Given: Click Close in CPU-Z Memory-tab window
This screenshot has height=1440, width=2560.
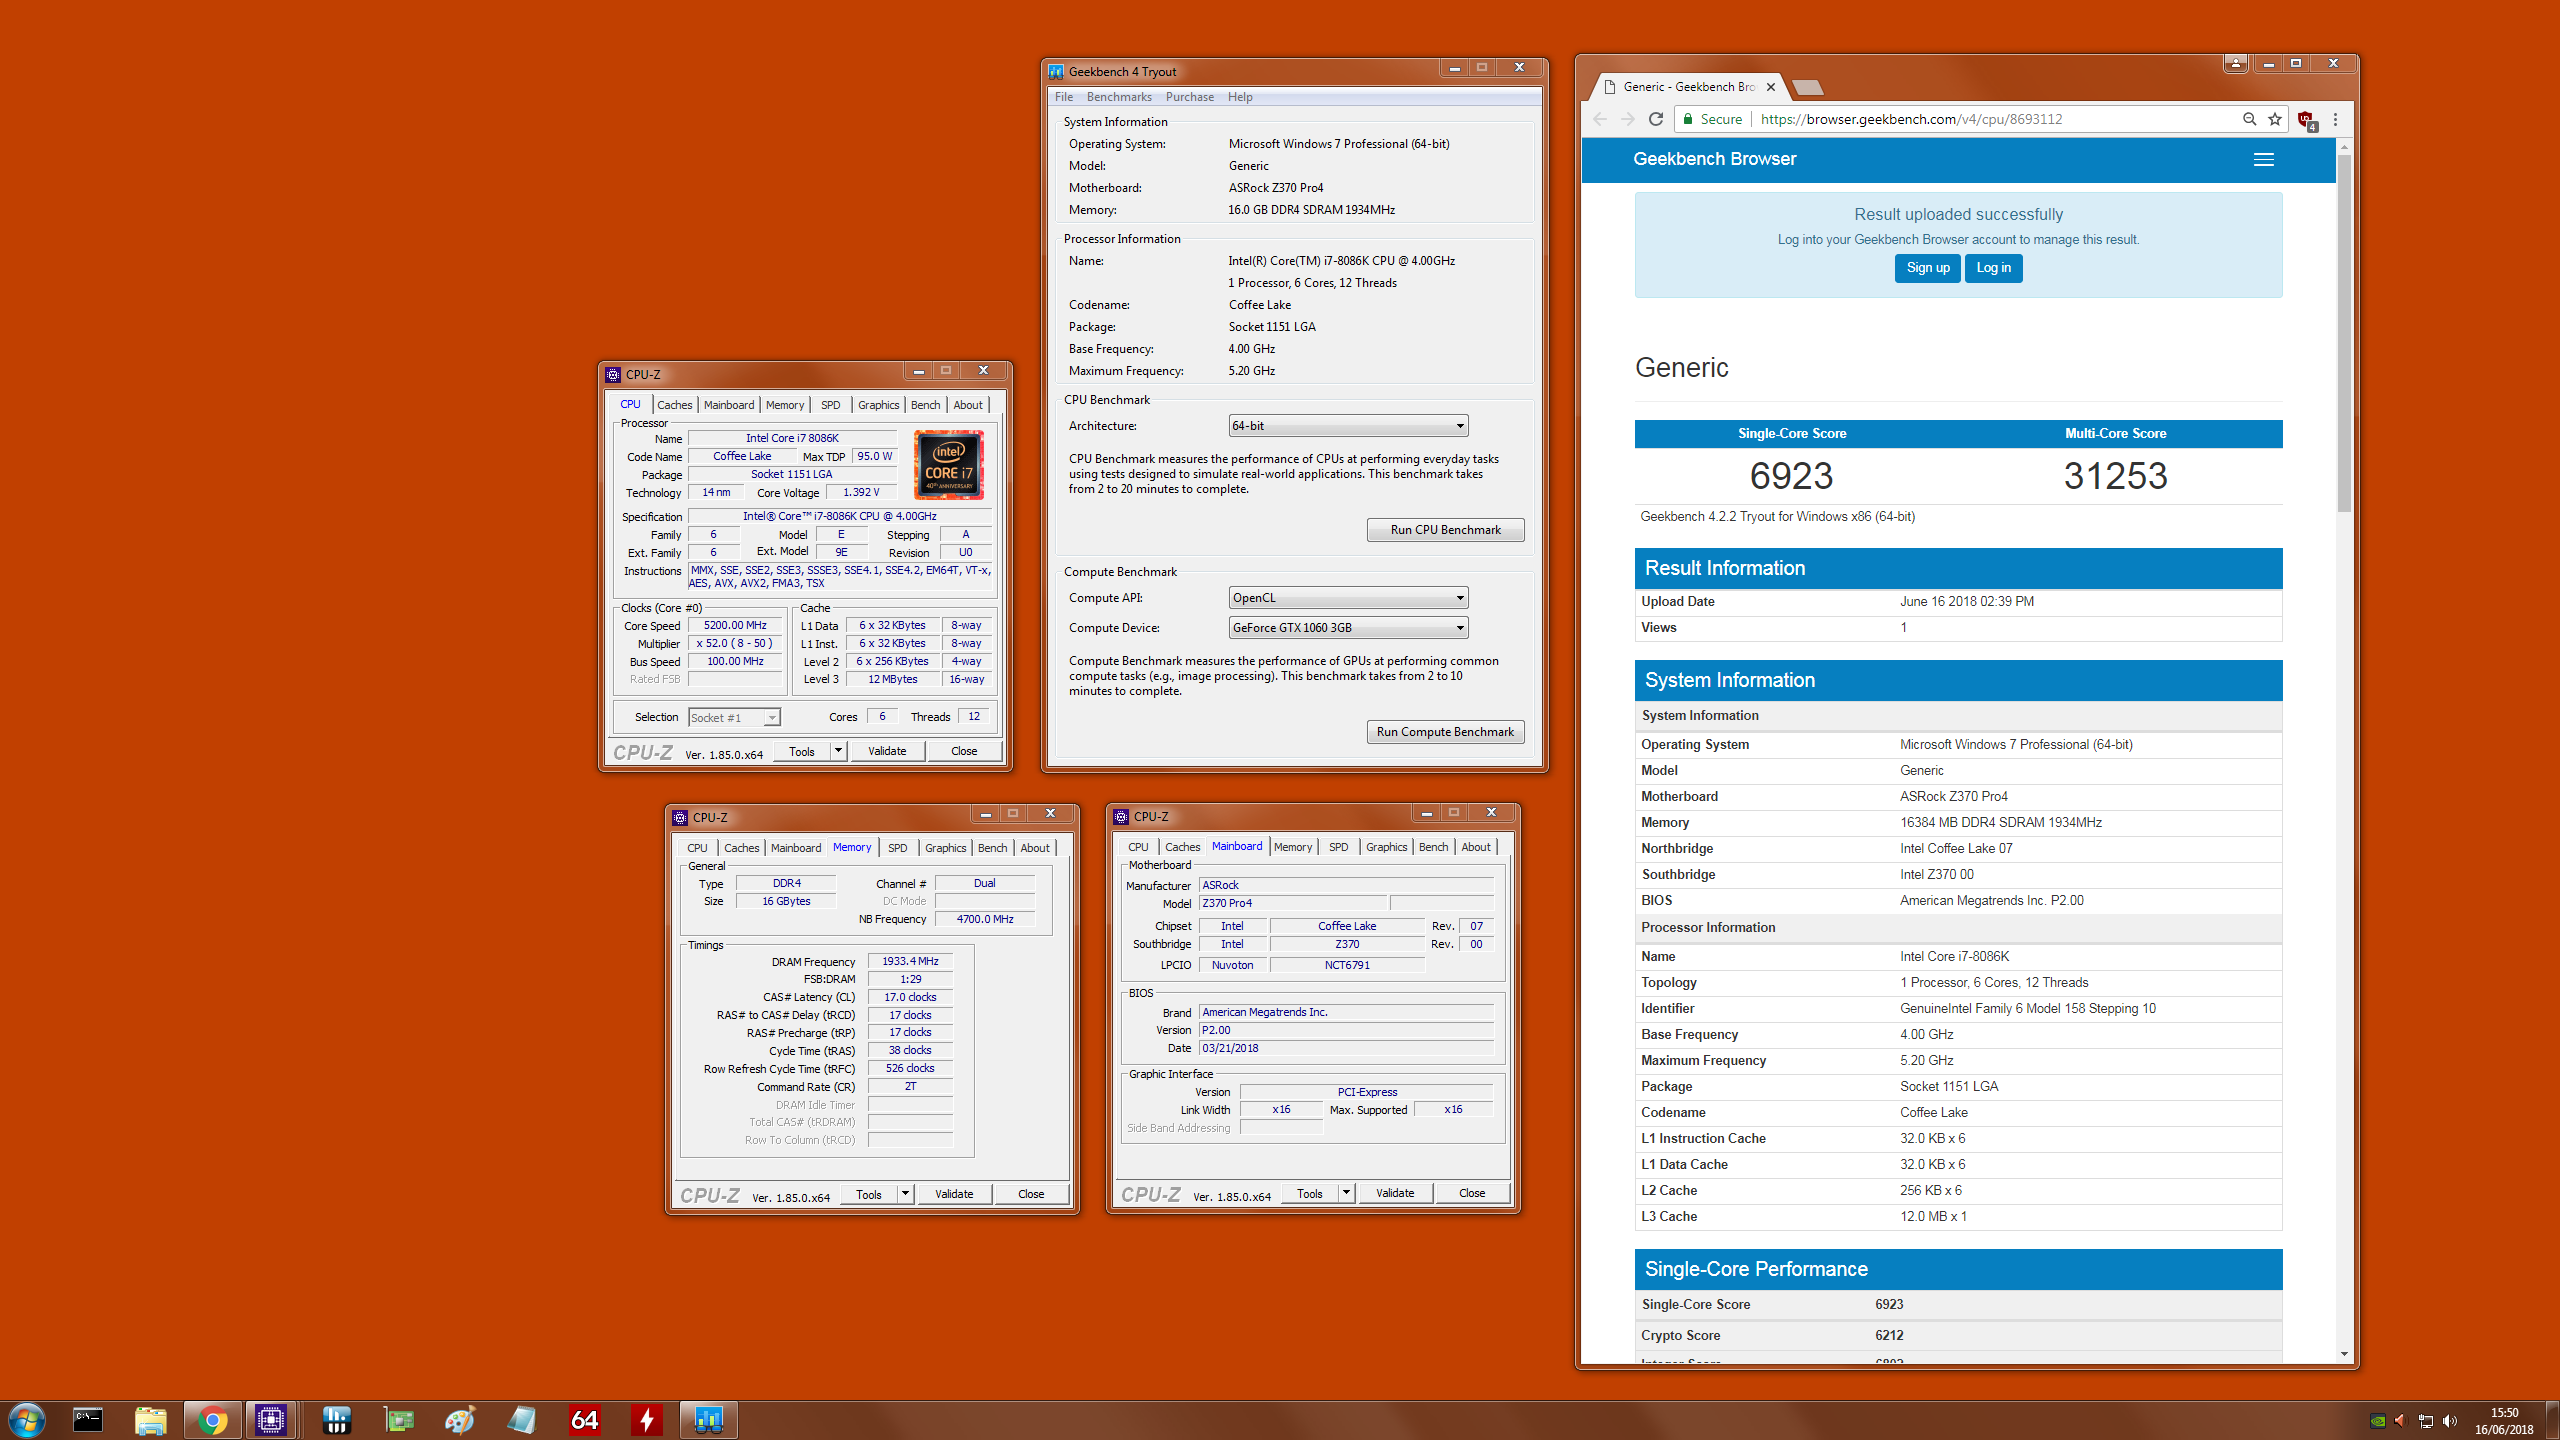Looking at the screenshot, I should [x=1031, y=1194].
